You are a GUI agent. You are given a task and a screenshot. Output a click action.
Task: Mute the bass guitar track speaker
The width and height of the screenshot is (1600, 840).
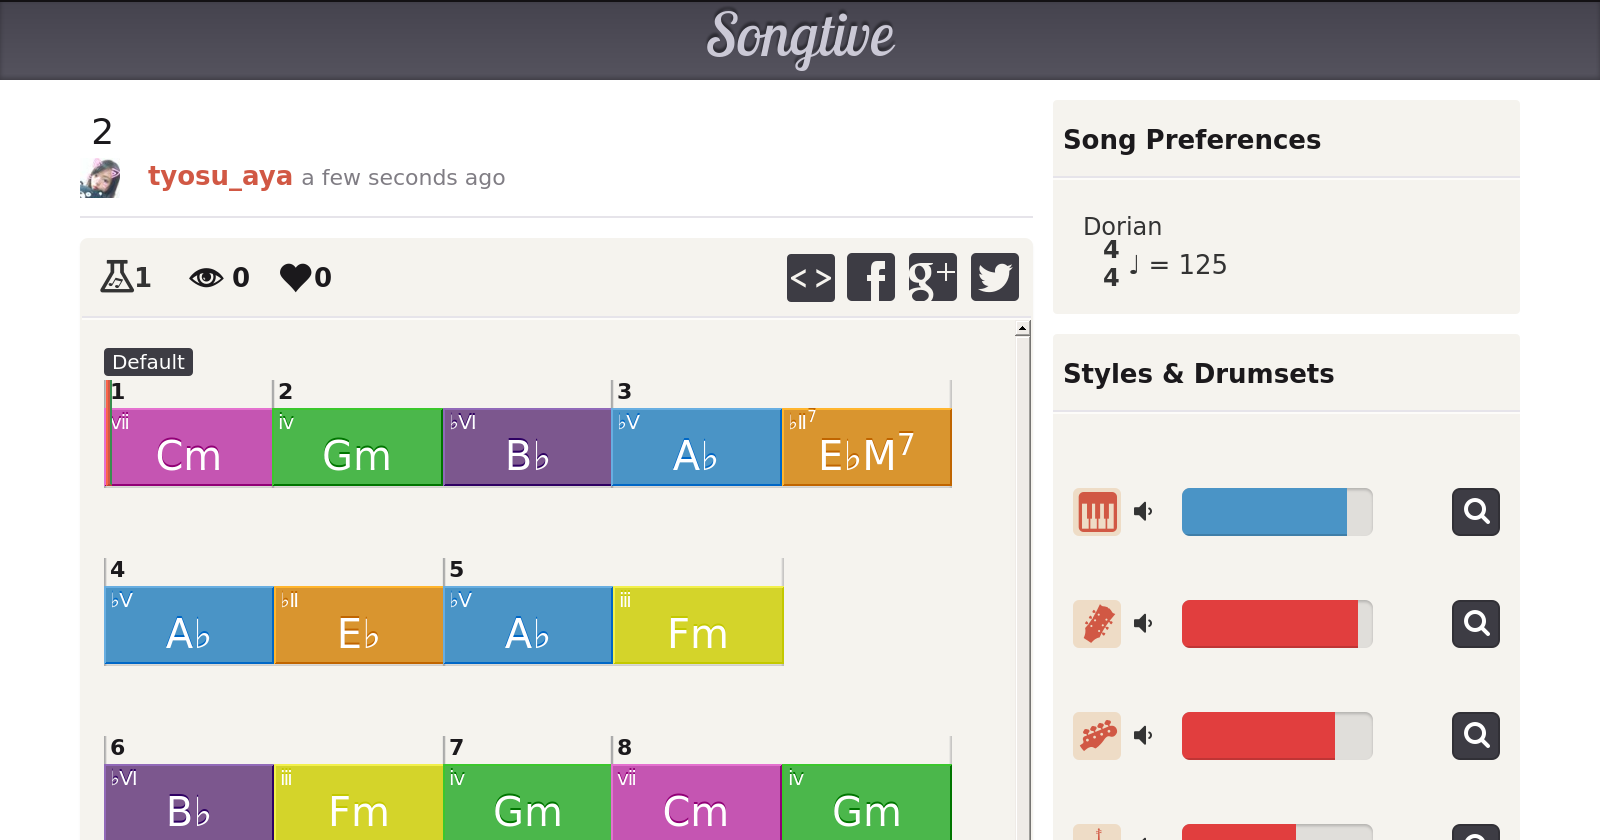pyautogui.click(x=1143, y=736)
